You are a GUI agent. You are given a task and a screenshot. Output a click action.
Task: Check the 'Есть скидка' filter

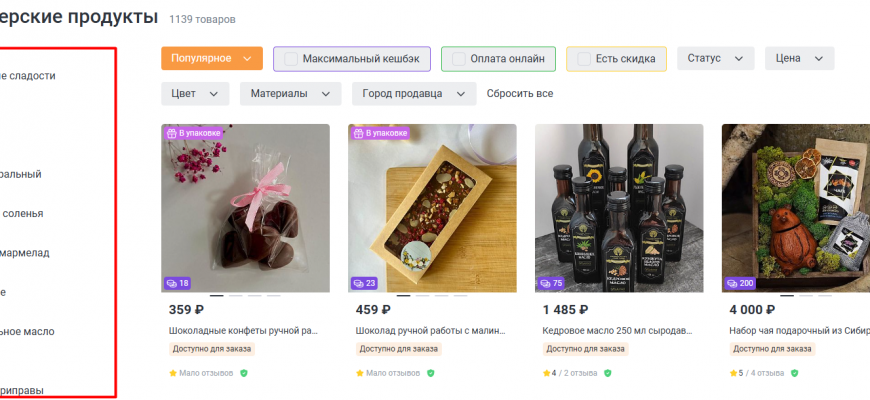coord(584,59)
